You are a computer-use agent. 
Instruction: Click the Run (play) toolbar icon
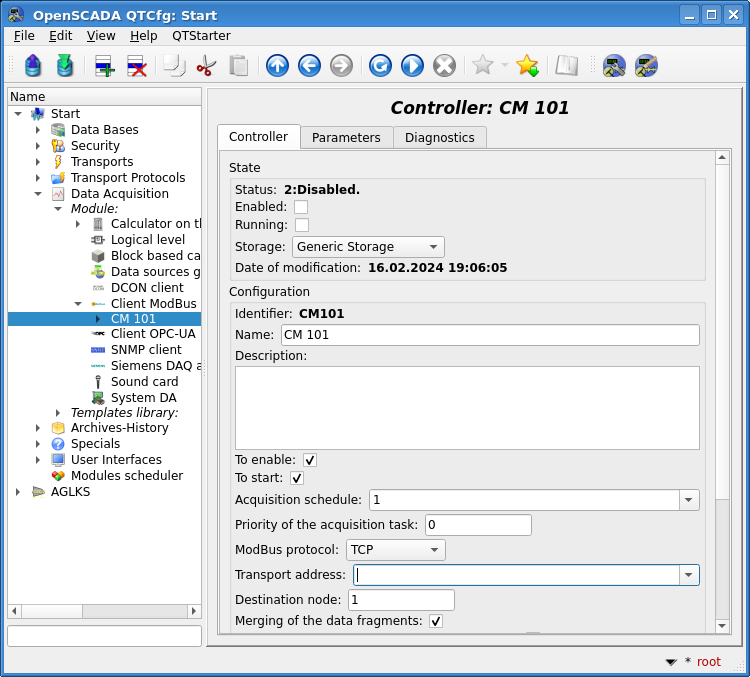point(412,66)
